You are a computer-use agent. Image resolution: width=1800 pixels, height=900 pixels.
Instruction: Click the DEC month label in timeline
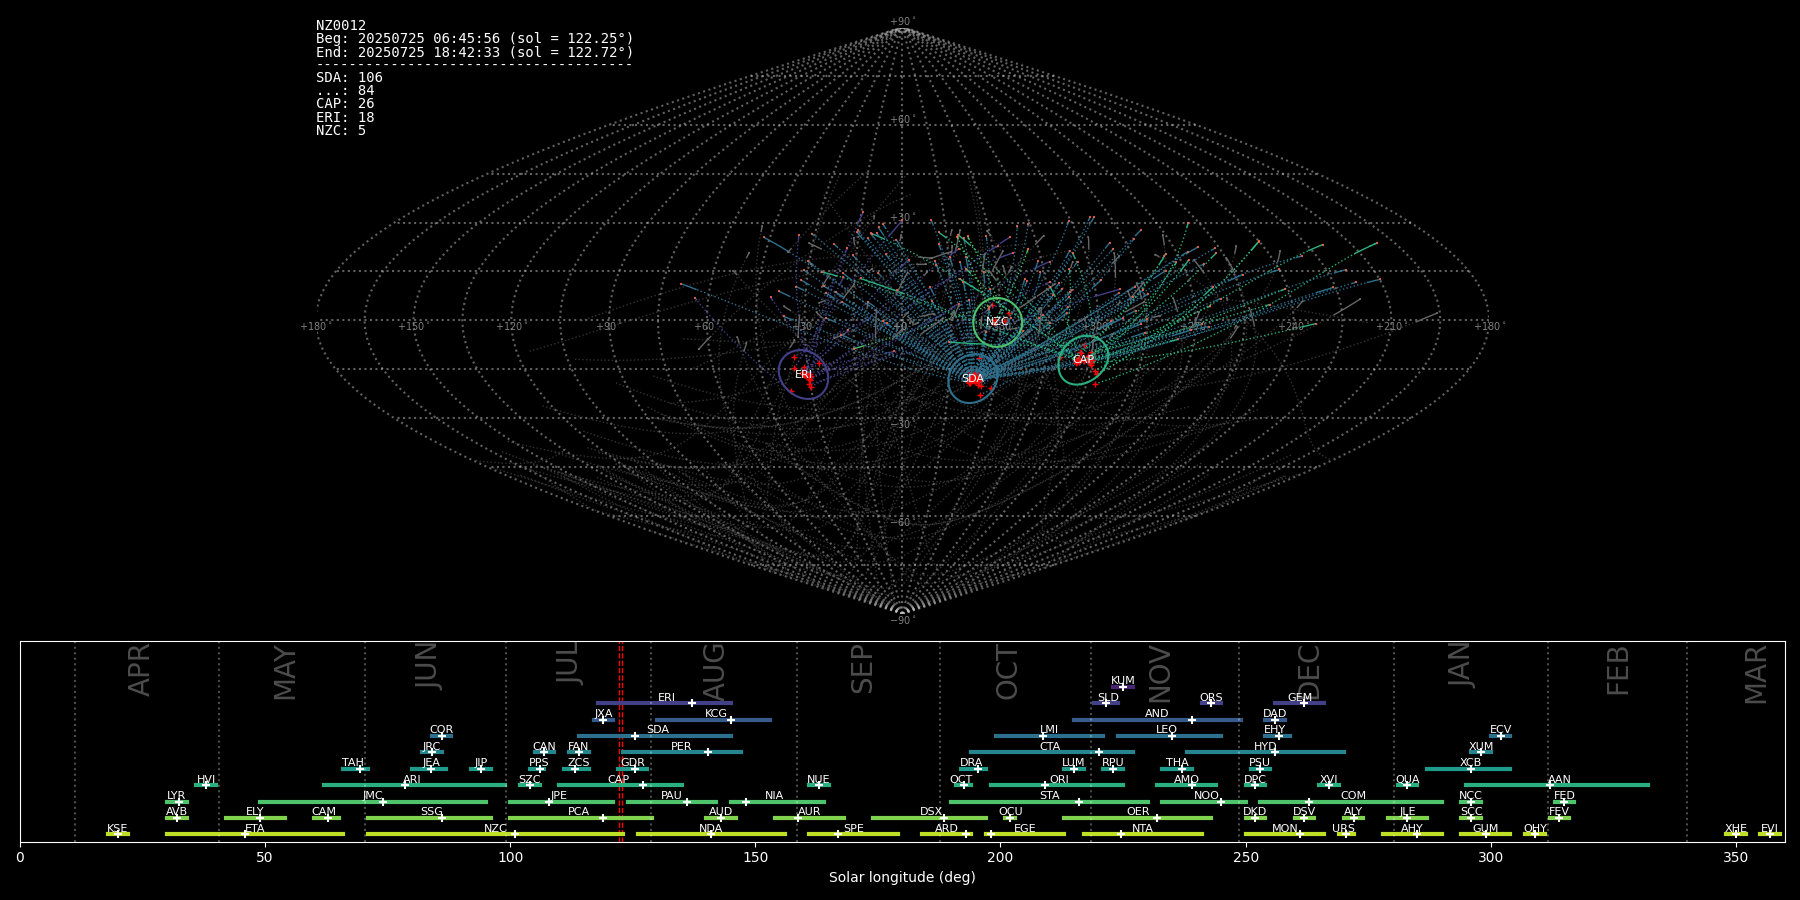[x=1308, y=673]
